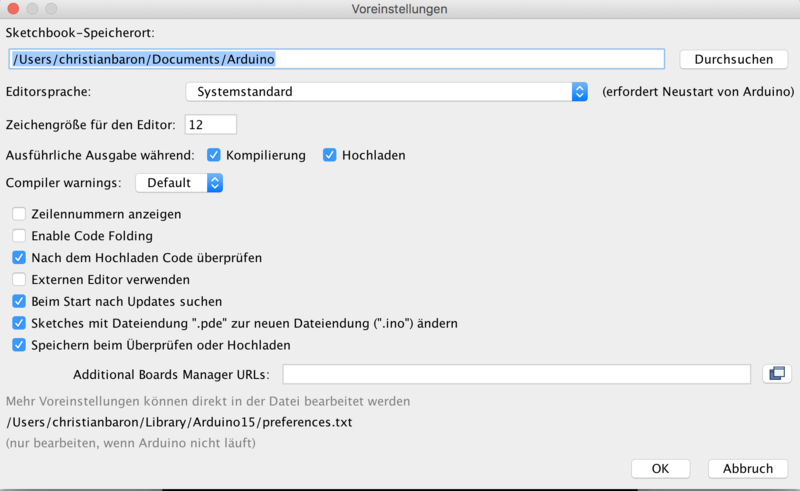Confirm preferences with OK button

coord(660,468)
